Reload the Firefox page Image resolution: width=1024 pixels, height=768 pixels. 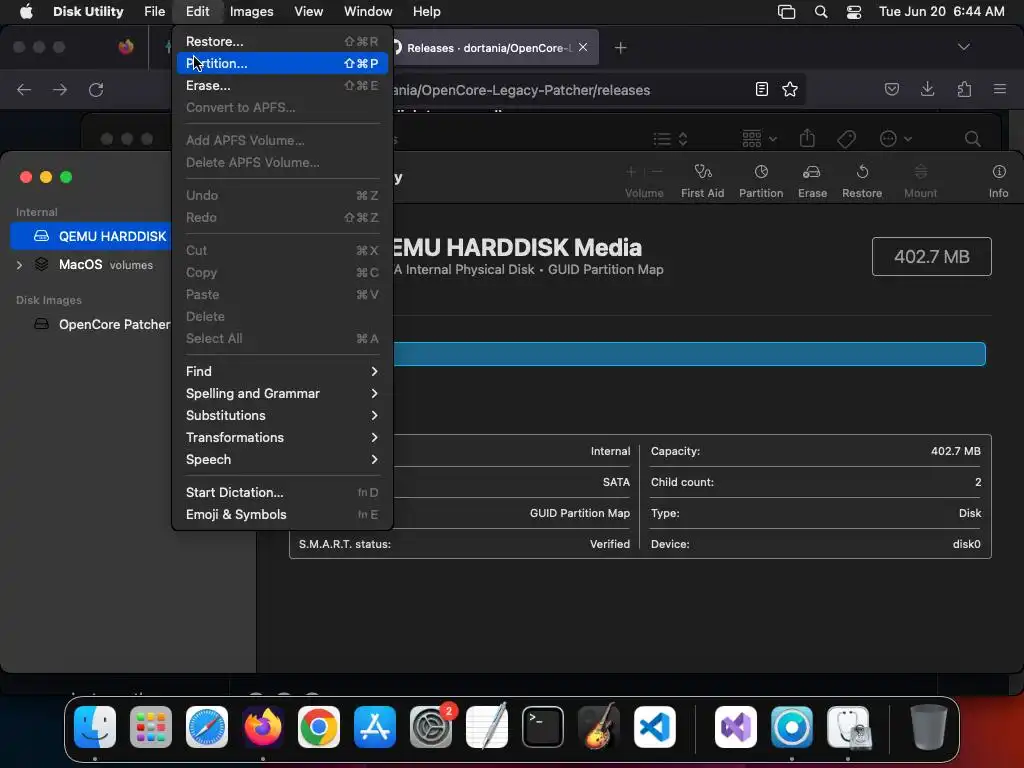[96, 89]
